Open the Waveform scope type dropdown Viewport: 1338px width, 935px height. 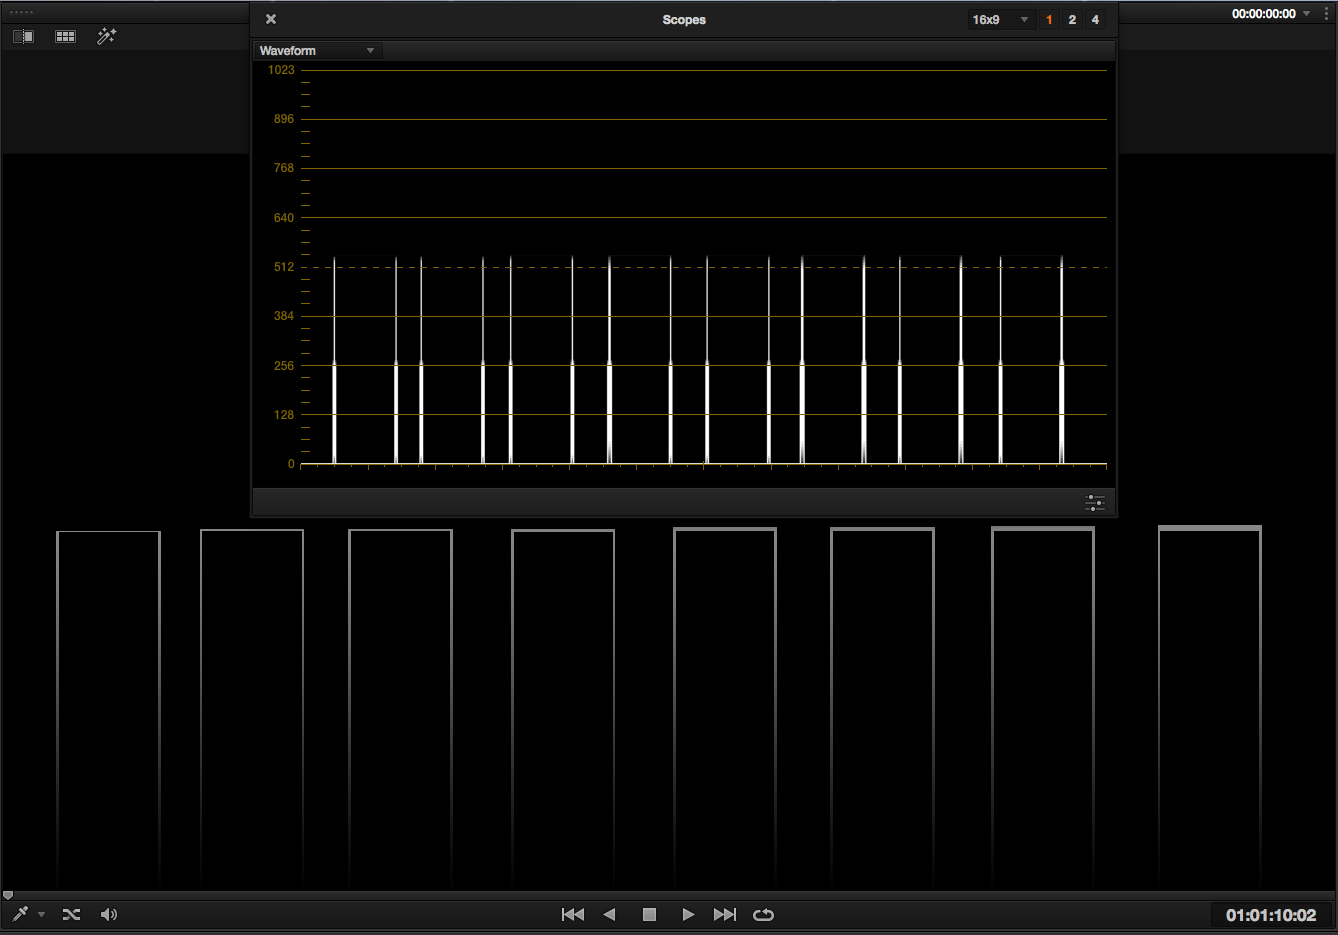[318, 51]
